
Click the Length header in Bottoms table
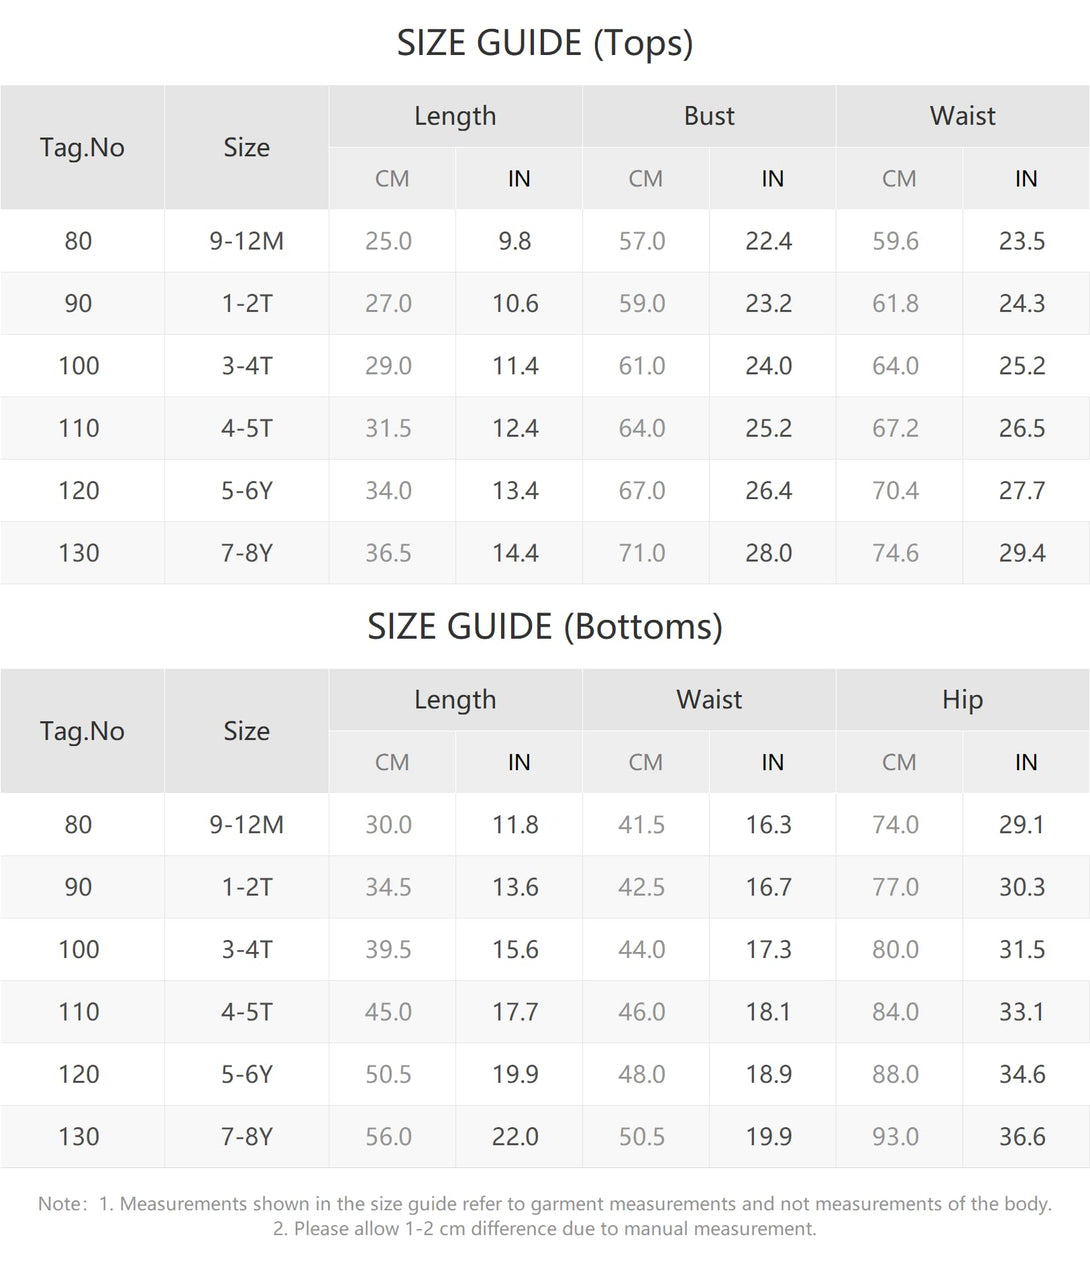point(455,700)
